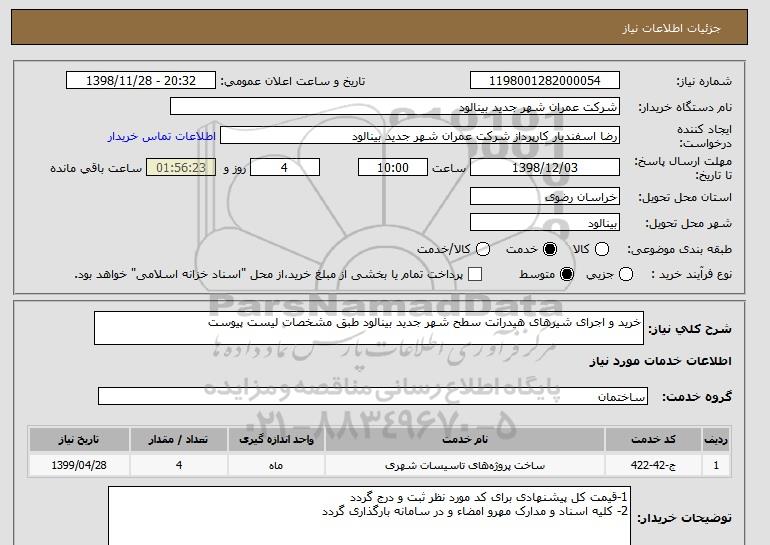This screenshot has height=545, width=770.
Task: Click the شماره نیاز field 1198001282000054
Action: 545,81
